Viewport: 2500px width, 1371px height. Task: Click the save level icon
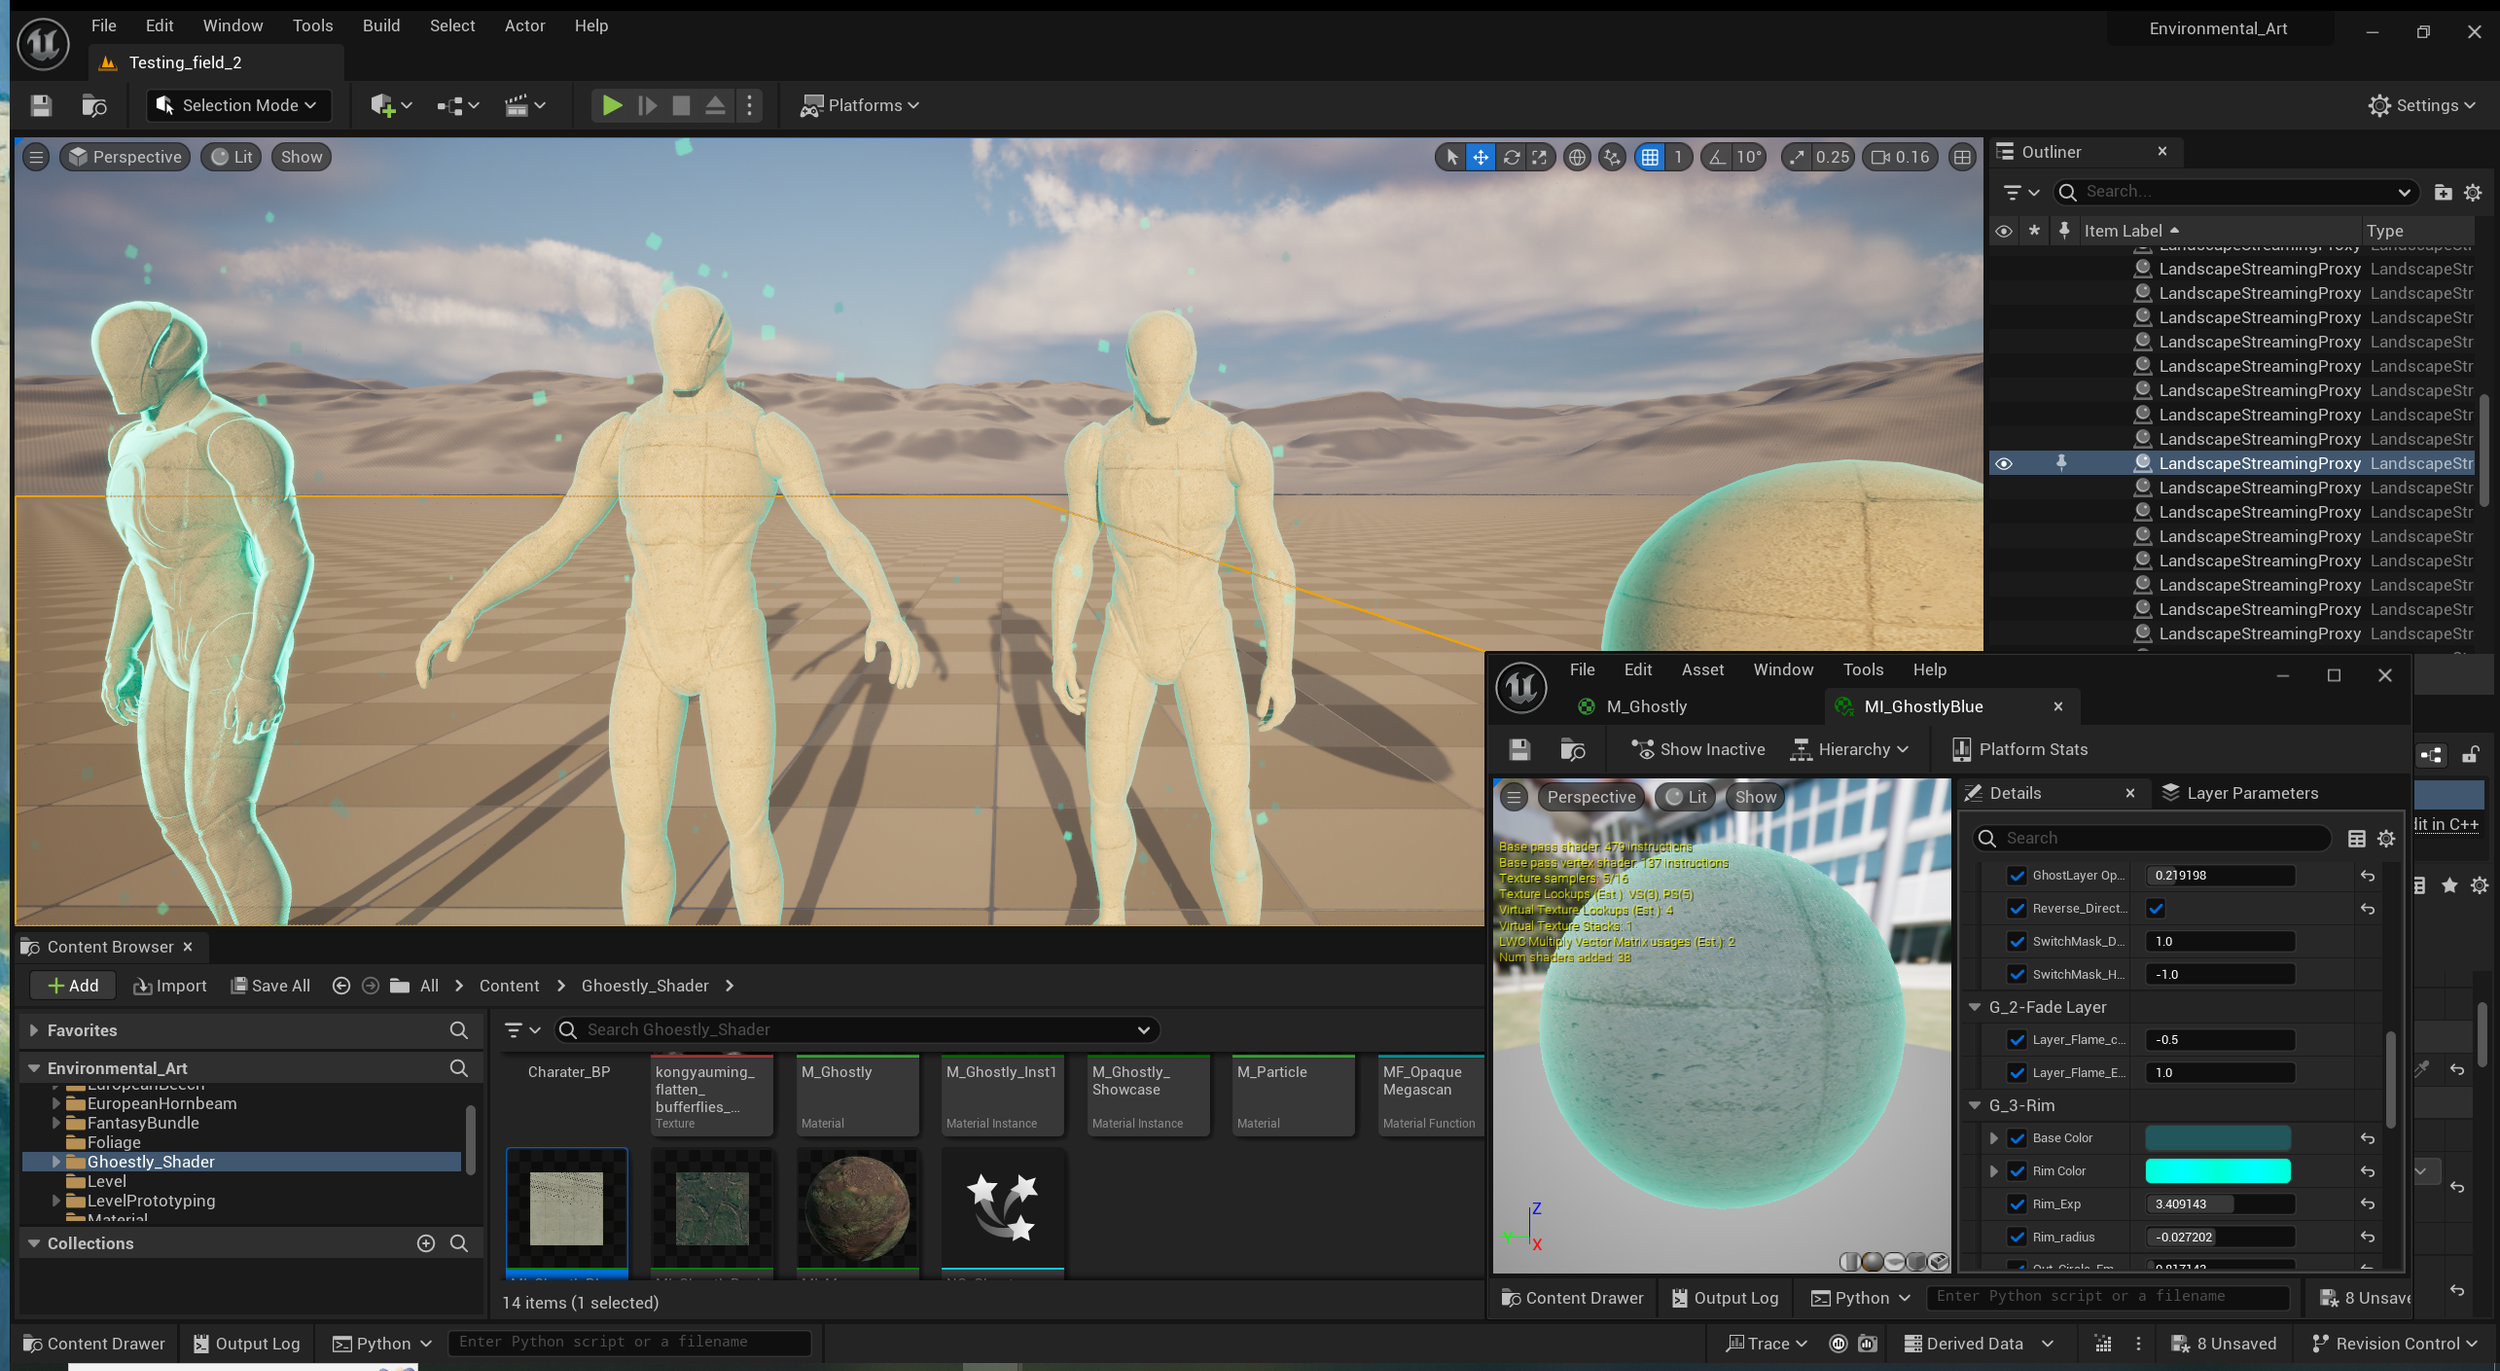click(x=41, y=105)
